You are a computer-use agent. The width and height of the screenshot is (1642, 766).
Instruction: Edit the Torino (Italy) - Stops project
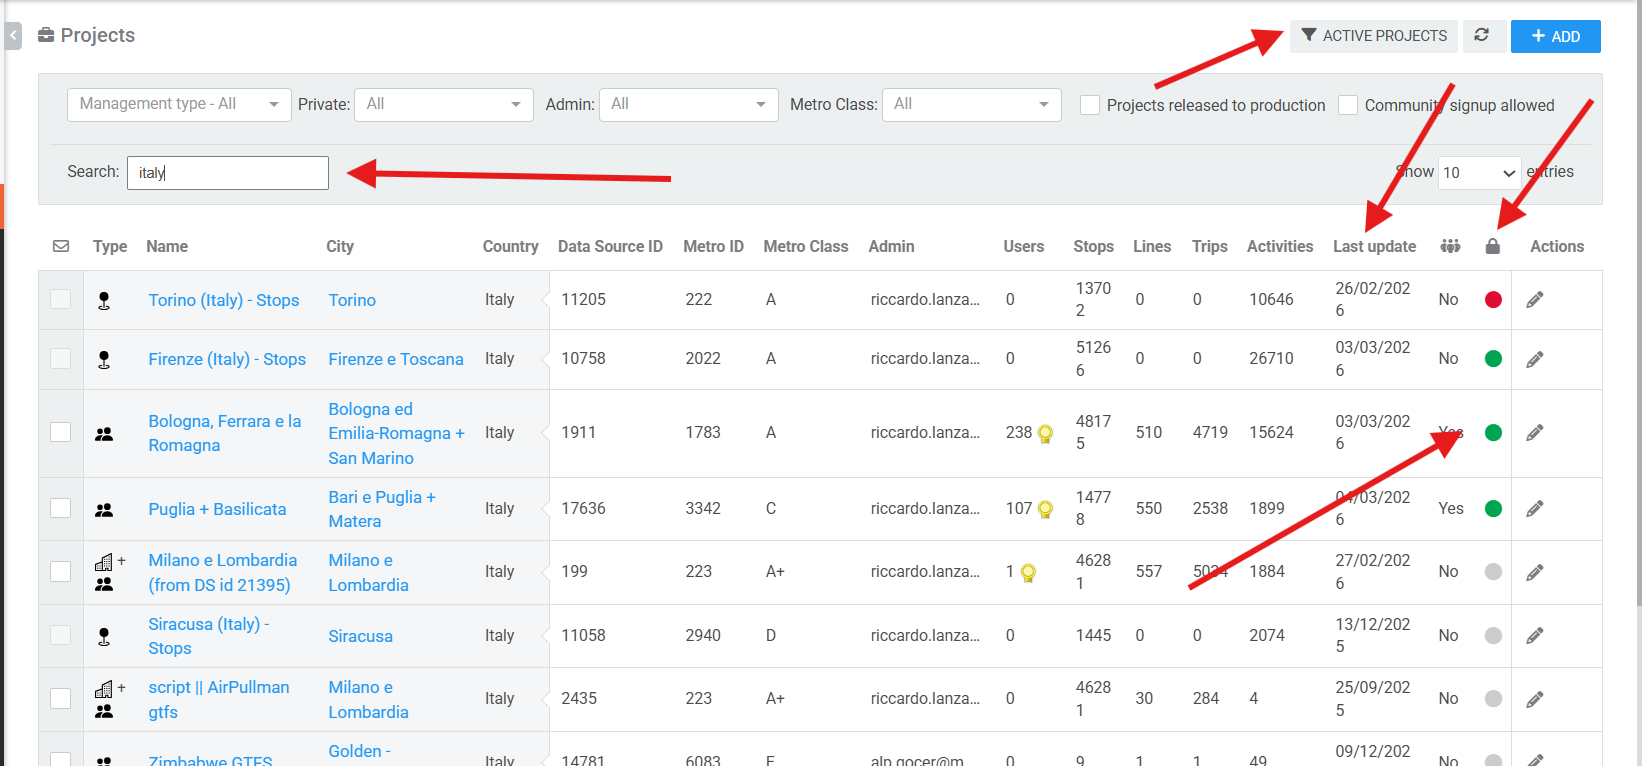1535,300
